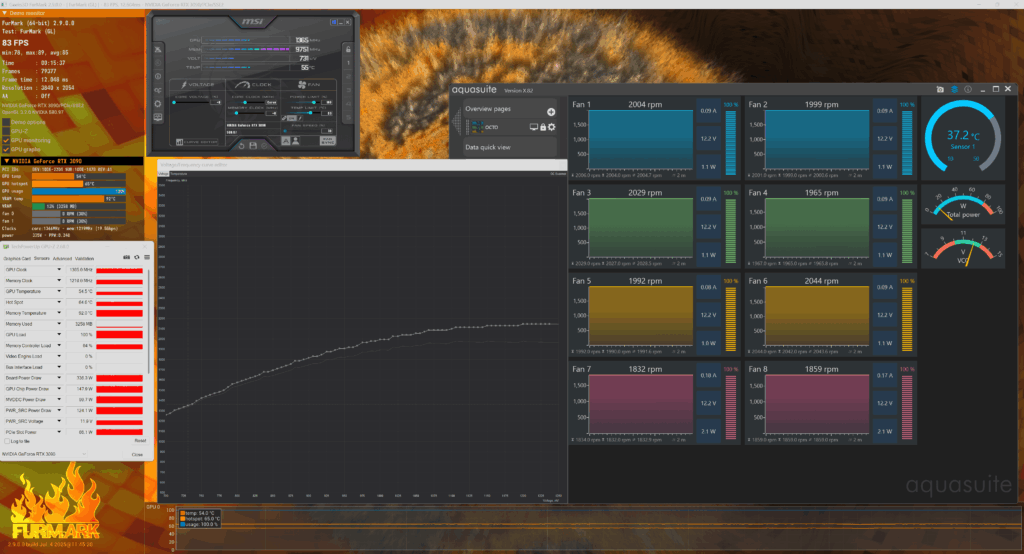1024x554 pixels.
Task: Toggle Afterburner auto fan 'A' icon
Action: click(x=286, y=140)
